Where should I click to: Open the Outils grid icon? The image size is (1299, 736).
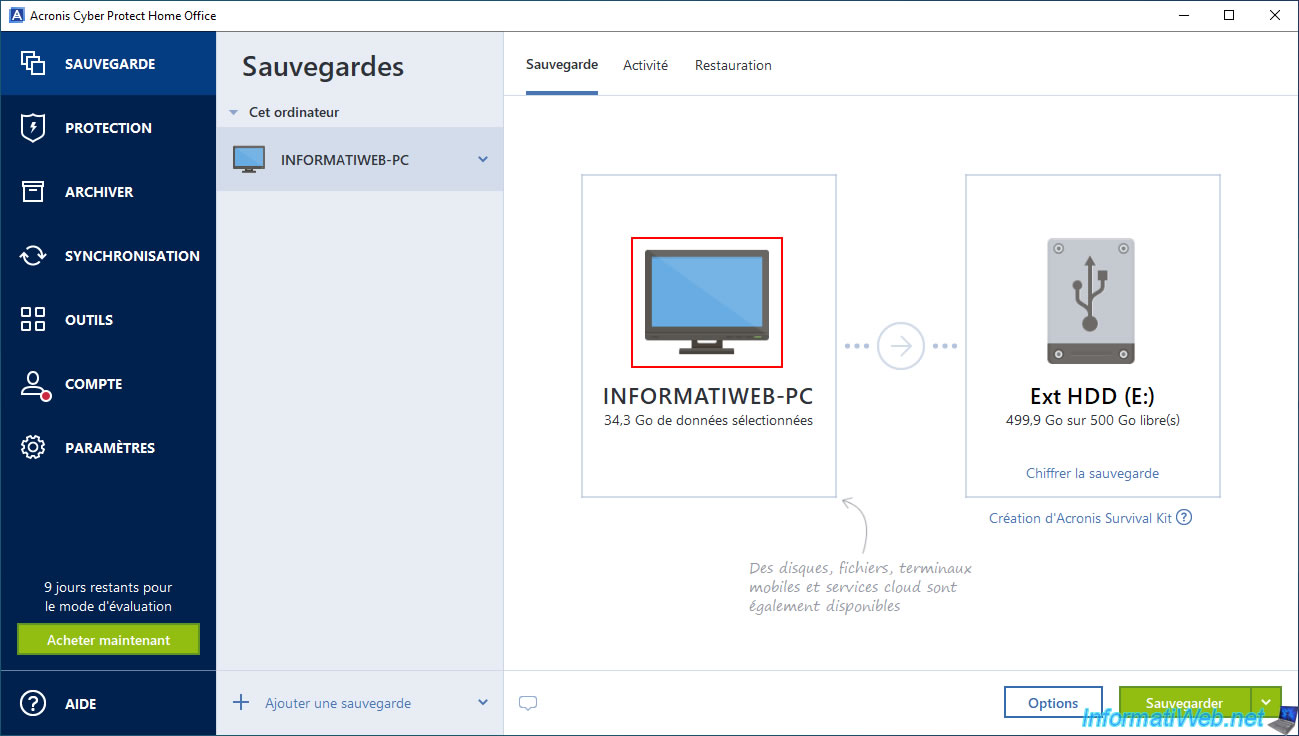pos(33,320)
